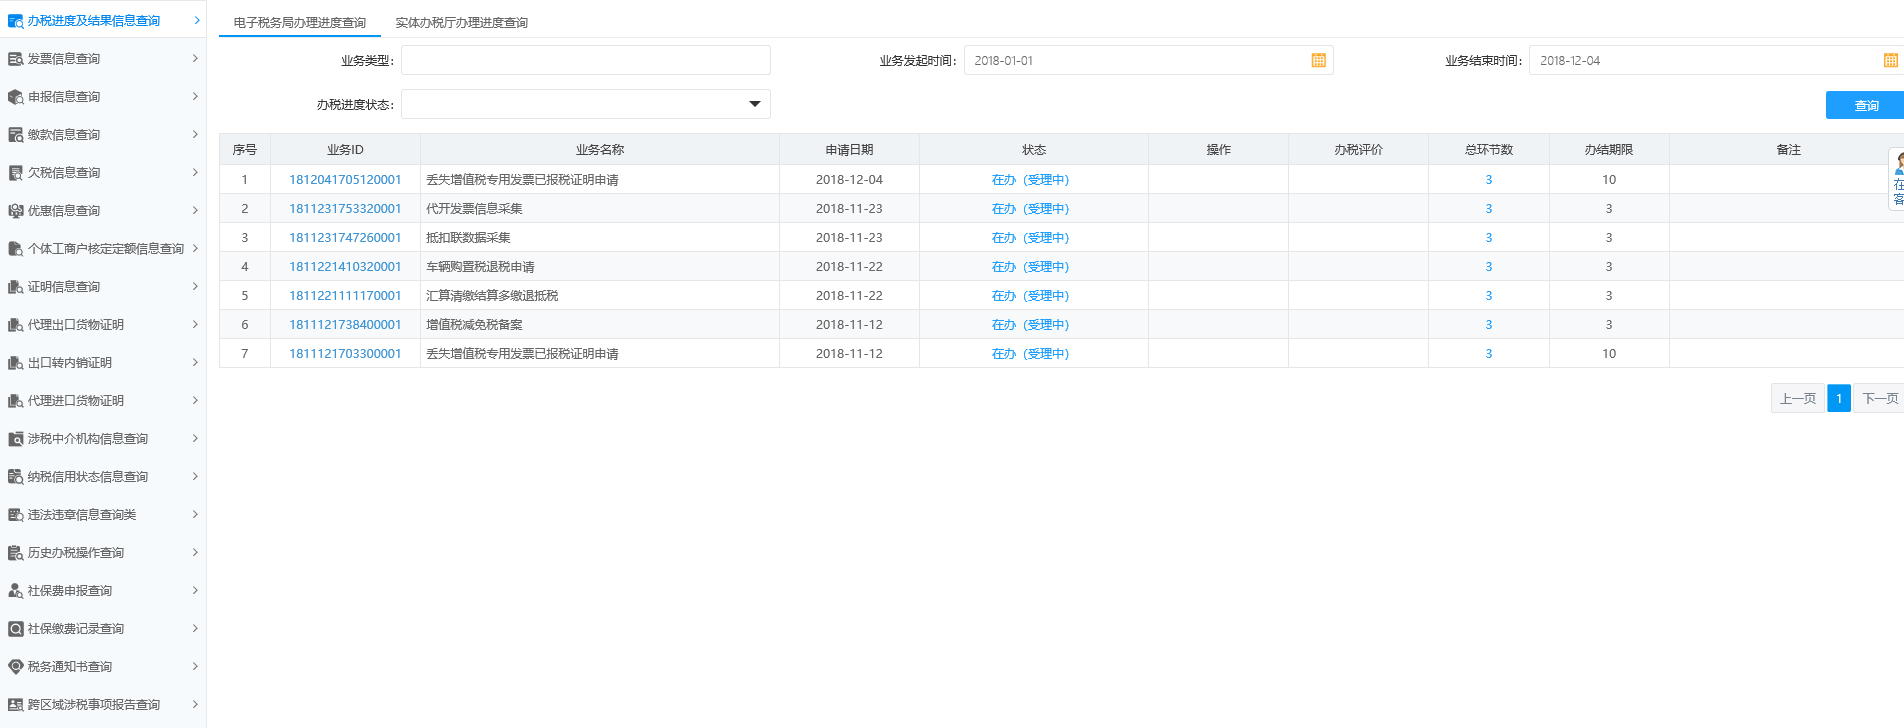Click the 出口转内销证明 sidebar icon
Viewport: 1904px width, 728px height.
pos(15,363)
